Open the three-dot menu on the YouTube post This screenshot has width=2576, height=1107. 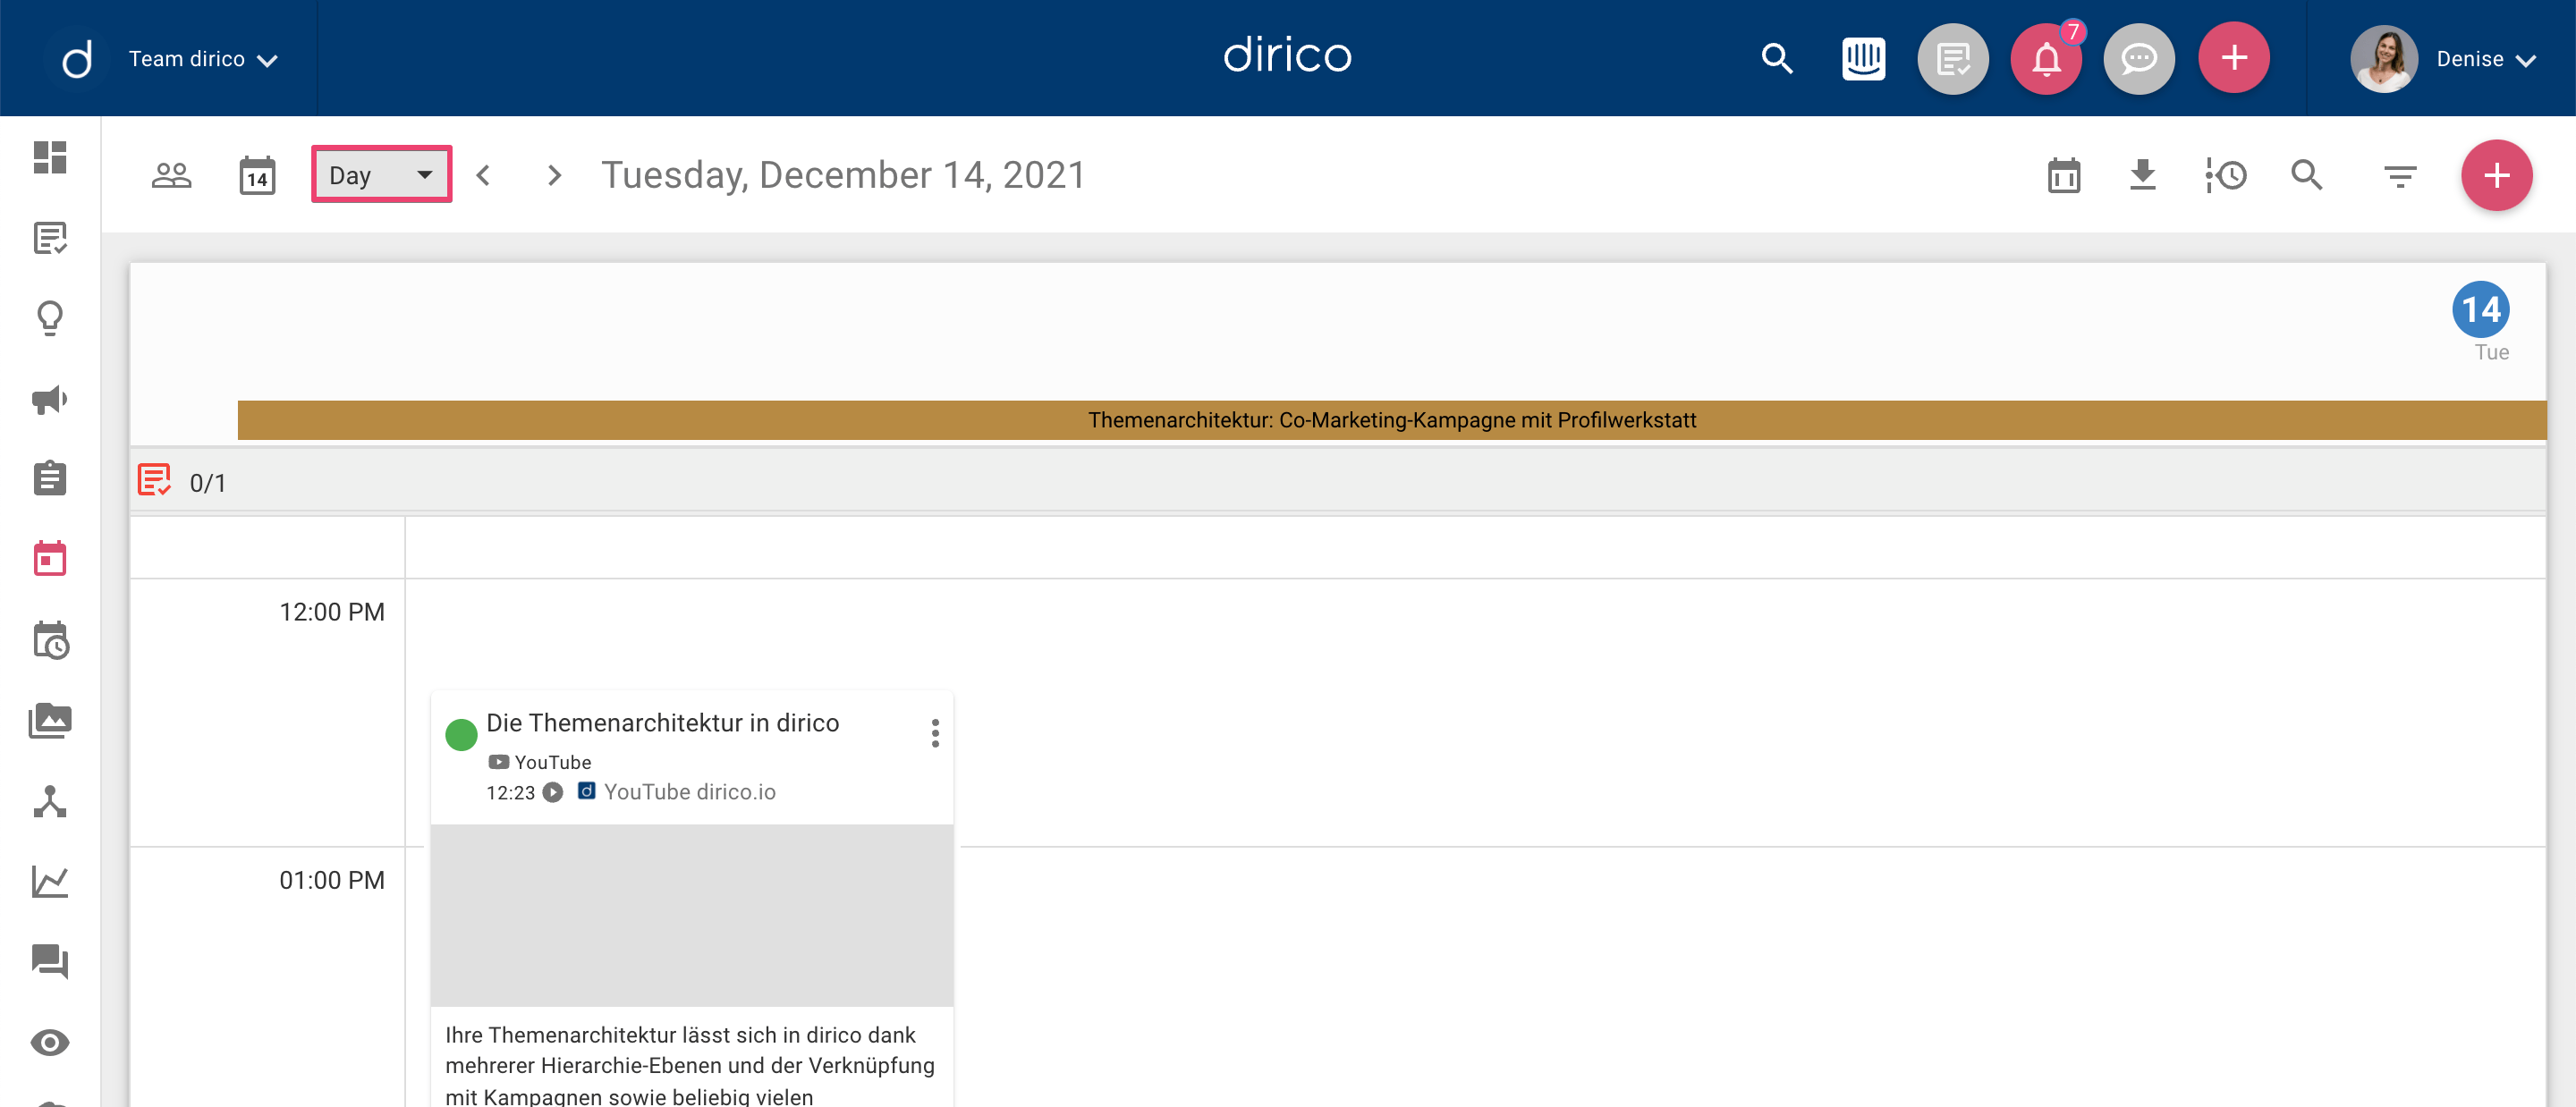pos(936,733)
